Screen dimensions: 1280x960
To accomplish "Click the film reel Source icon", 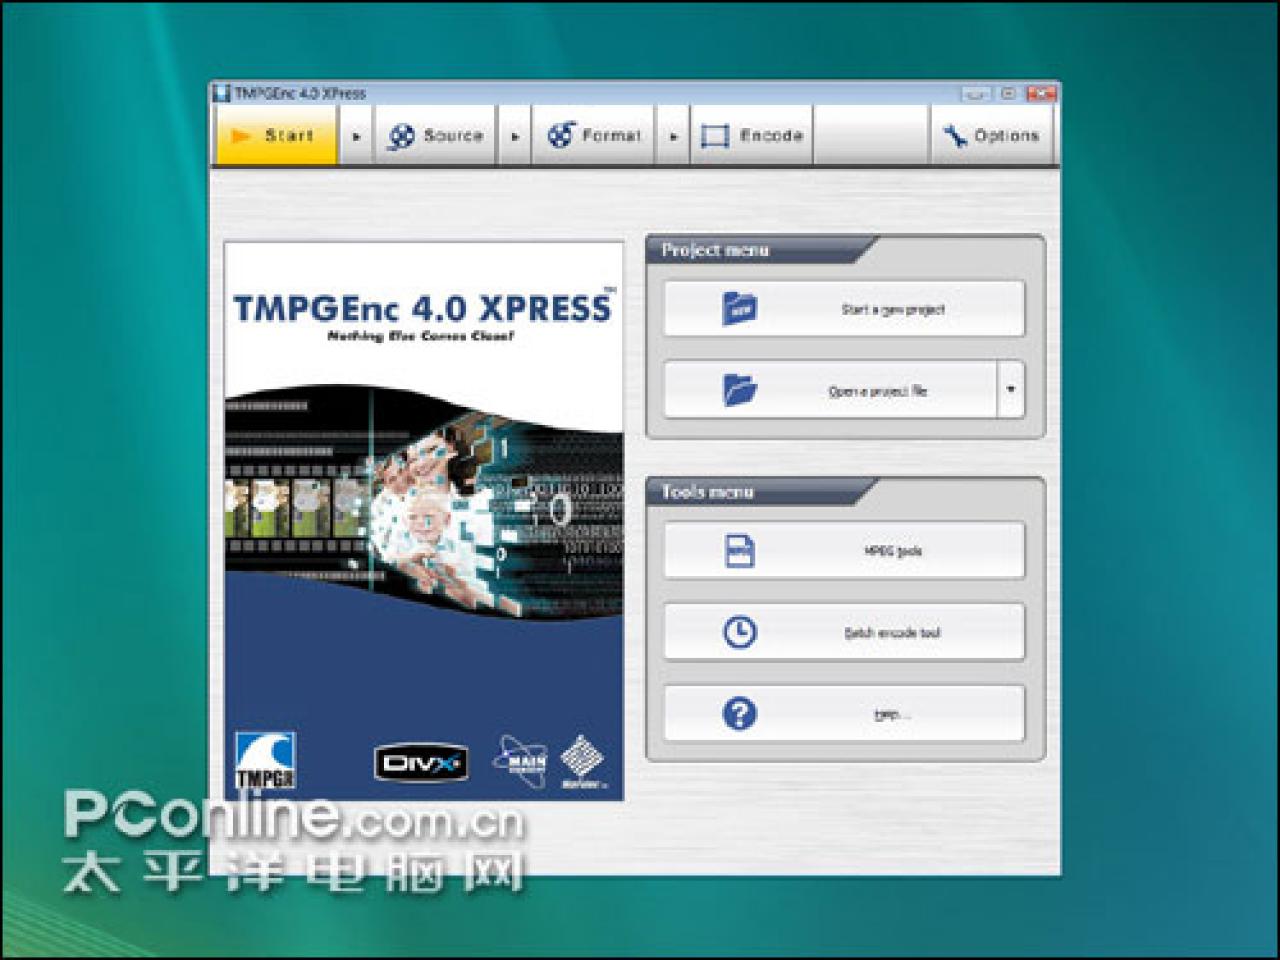I will [401, 136].
